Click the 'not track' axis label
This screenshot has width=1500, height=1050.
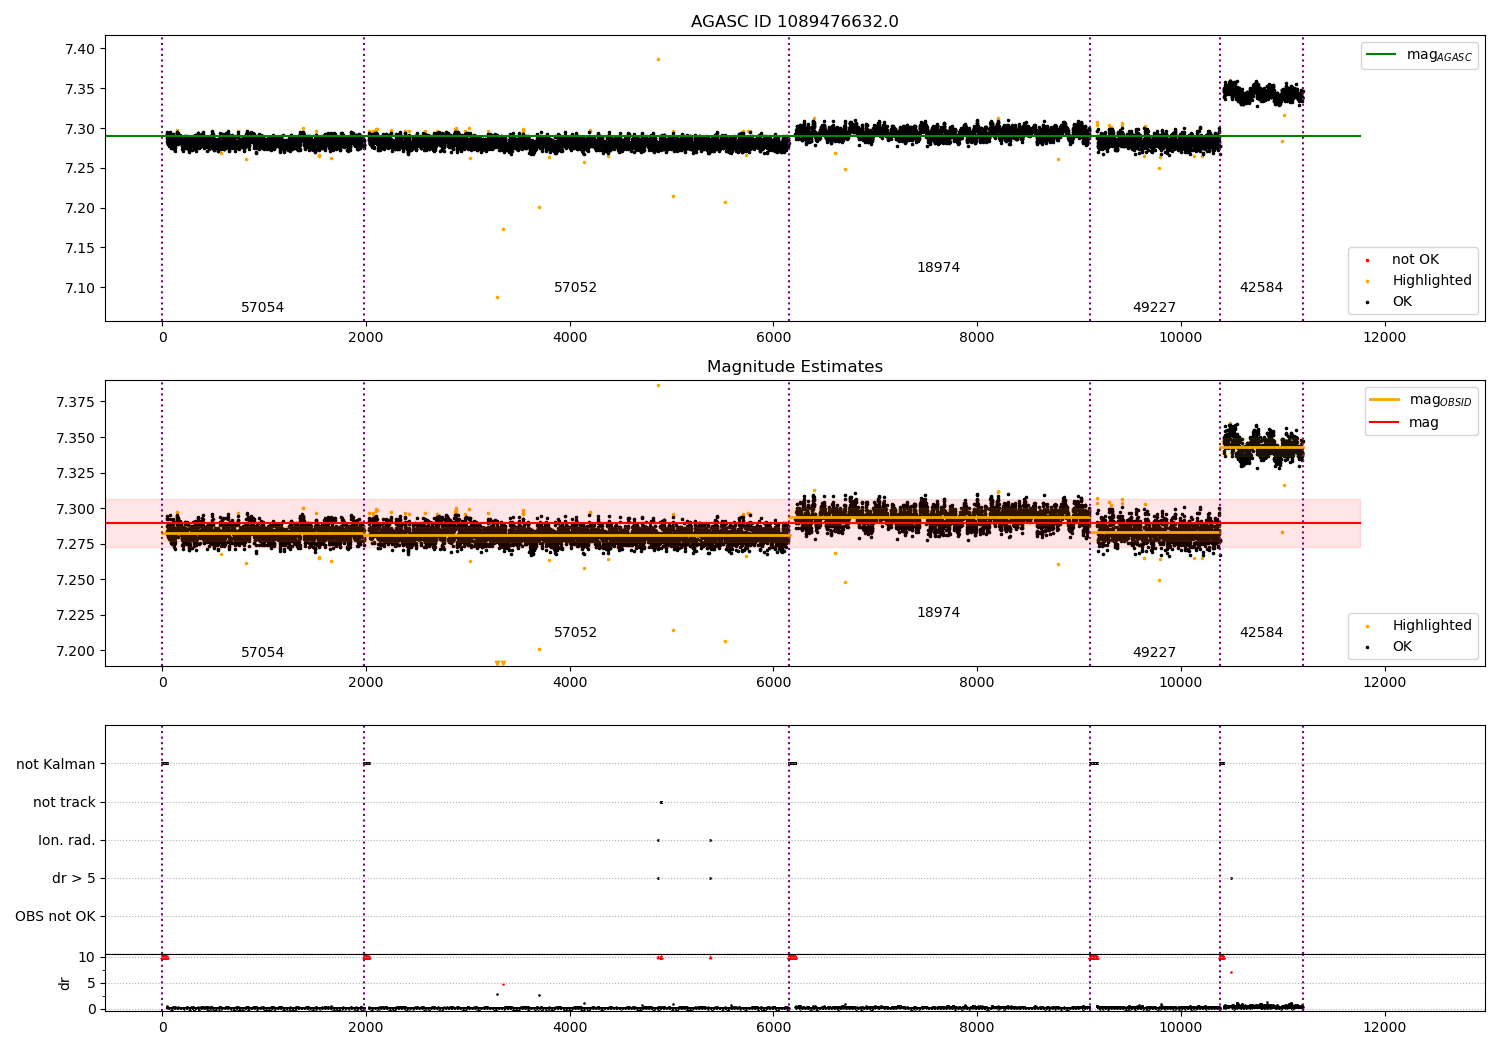pyautogui.click(x=64, y=802)
